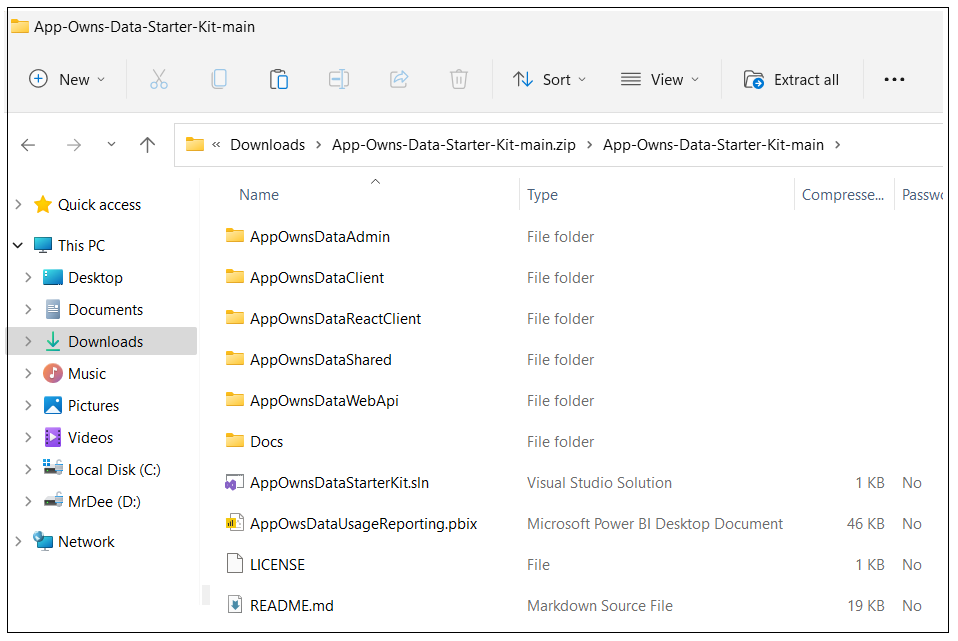The width and height of the screenshot is (958, 641).
Task: Select the AppOwnsDataStarterKit.sln file name
Action: pyautogui.click(x=340, y=483)
